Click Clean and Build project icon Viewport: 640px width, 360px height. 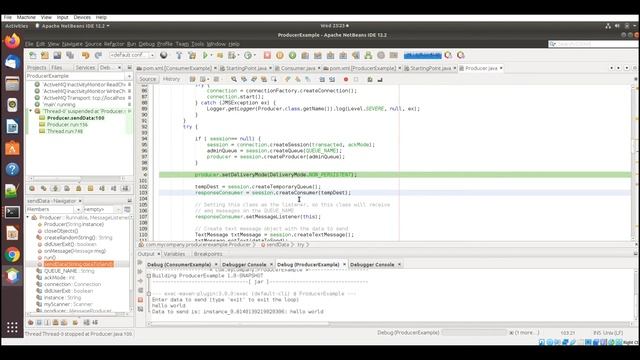[x=192, y=55]
